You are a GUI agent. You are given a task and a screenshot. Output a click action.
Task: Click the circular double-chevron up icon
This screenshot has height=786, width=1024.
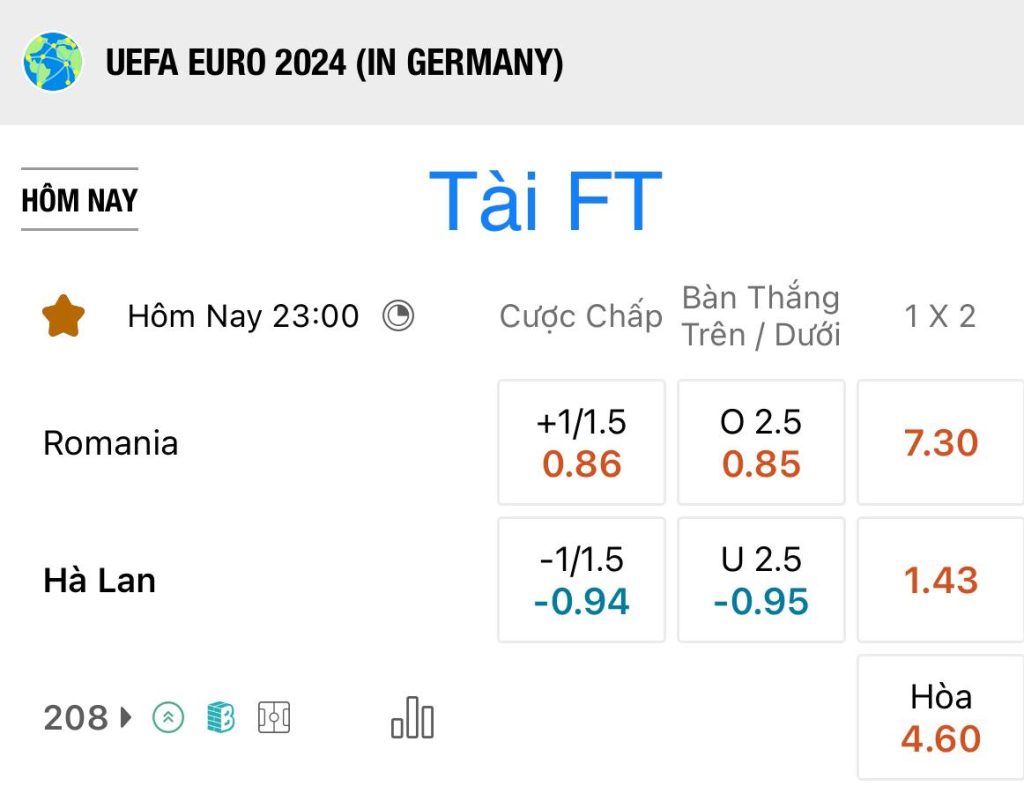[168, 717]
